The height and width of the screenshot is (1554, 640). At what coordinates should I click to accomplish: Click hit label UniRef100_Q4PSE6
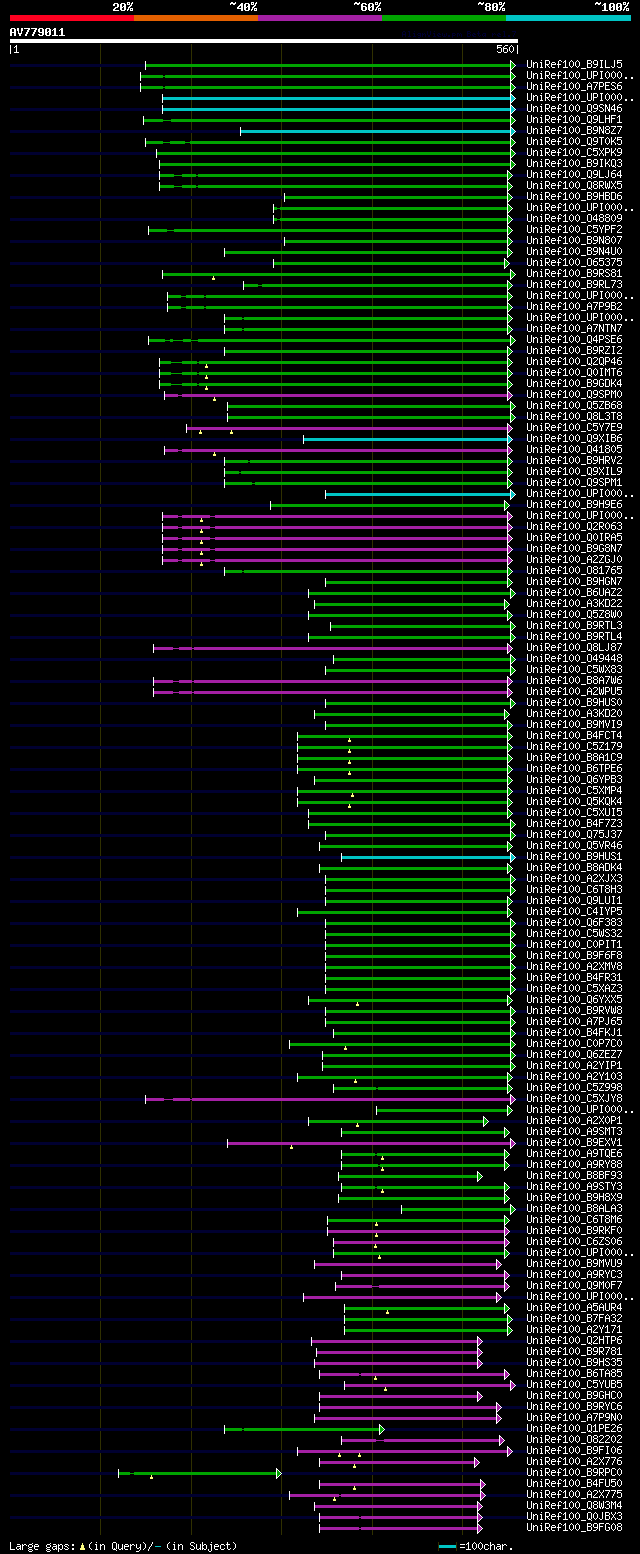574,339
